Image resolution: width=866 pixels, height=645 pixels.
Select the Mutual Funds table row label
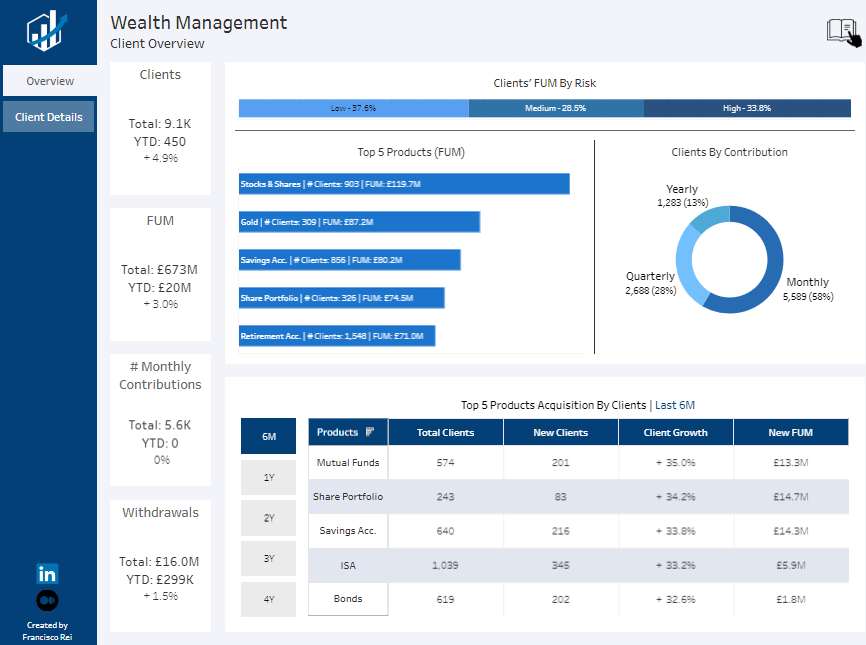(x=348, y=462)
